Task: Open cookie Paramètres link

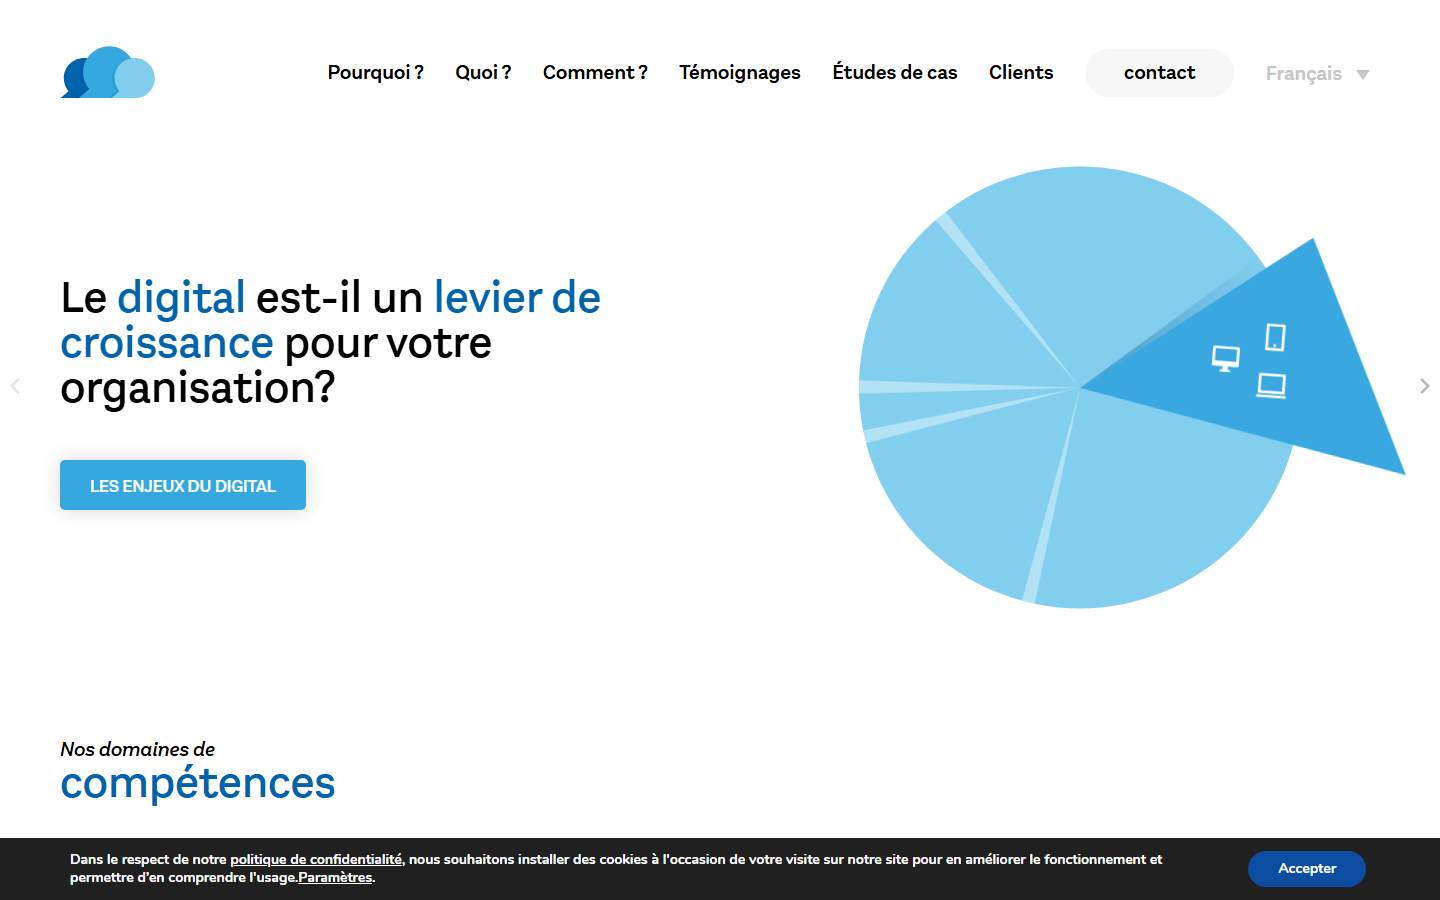Action: (x=335, y=877)
